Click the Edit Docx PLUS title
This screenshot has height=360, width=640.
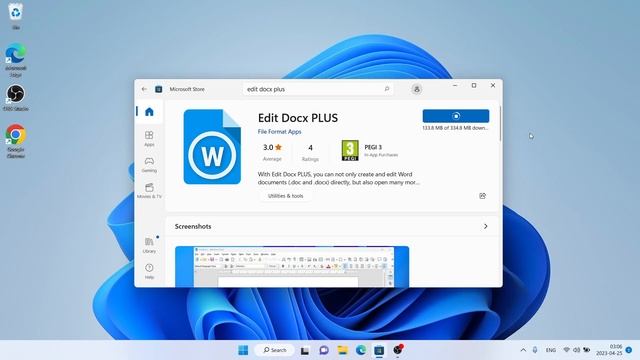point(298,118)
